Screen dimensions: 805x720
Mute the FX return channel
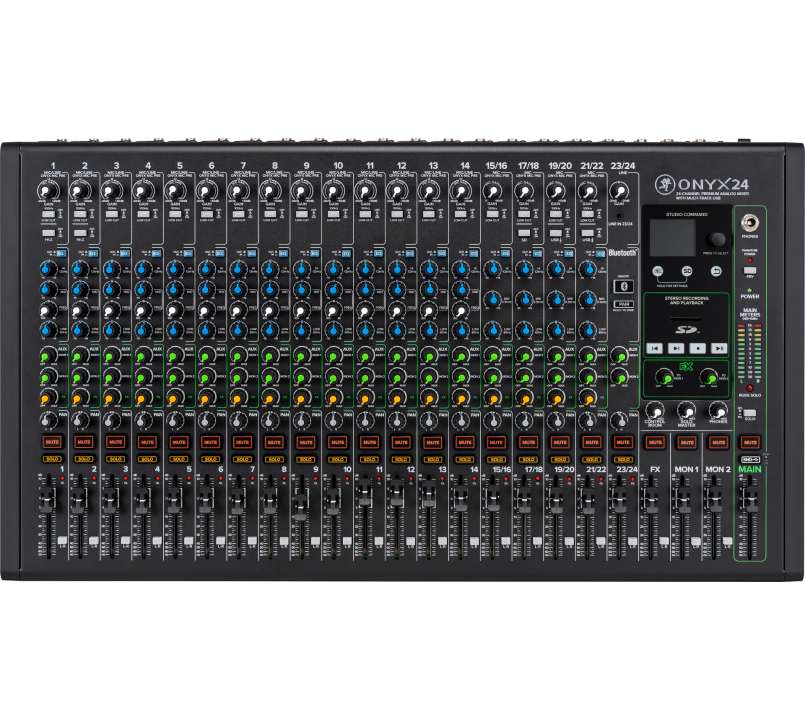click(654, 441)
